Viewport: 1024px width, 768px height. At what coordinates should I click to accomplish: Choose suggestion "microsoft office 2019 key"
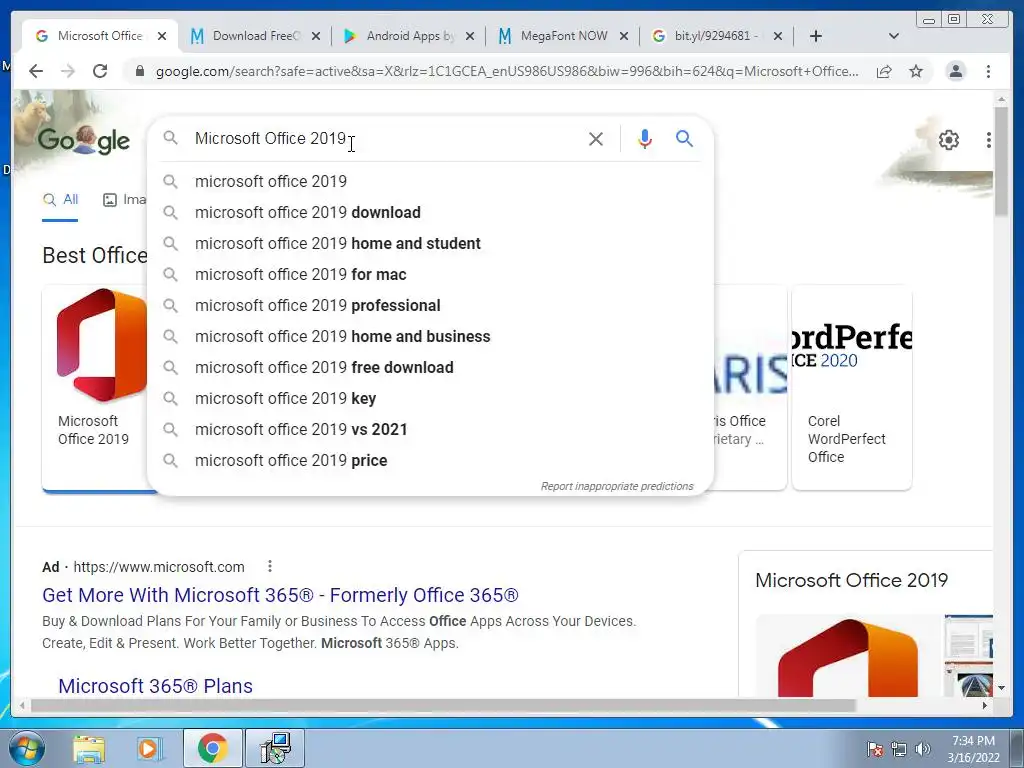click(x=430, y=398)
